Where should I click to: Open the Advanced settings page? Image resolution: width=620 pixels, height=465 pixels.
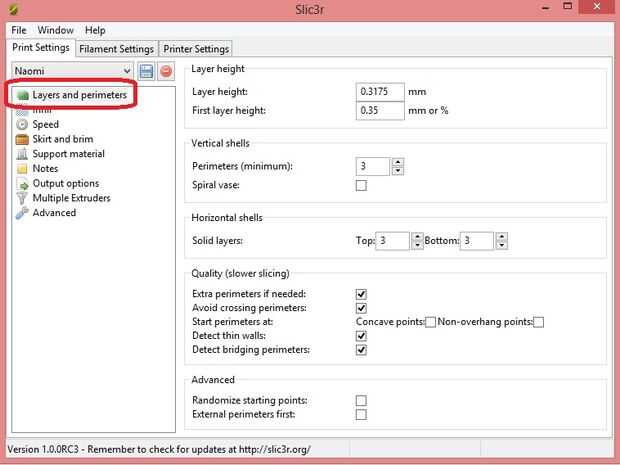pos(54,213)
